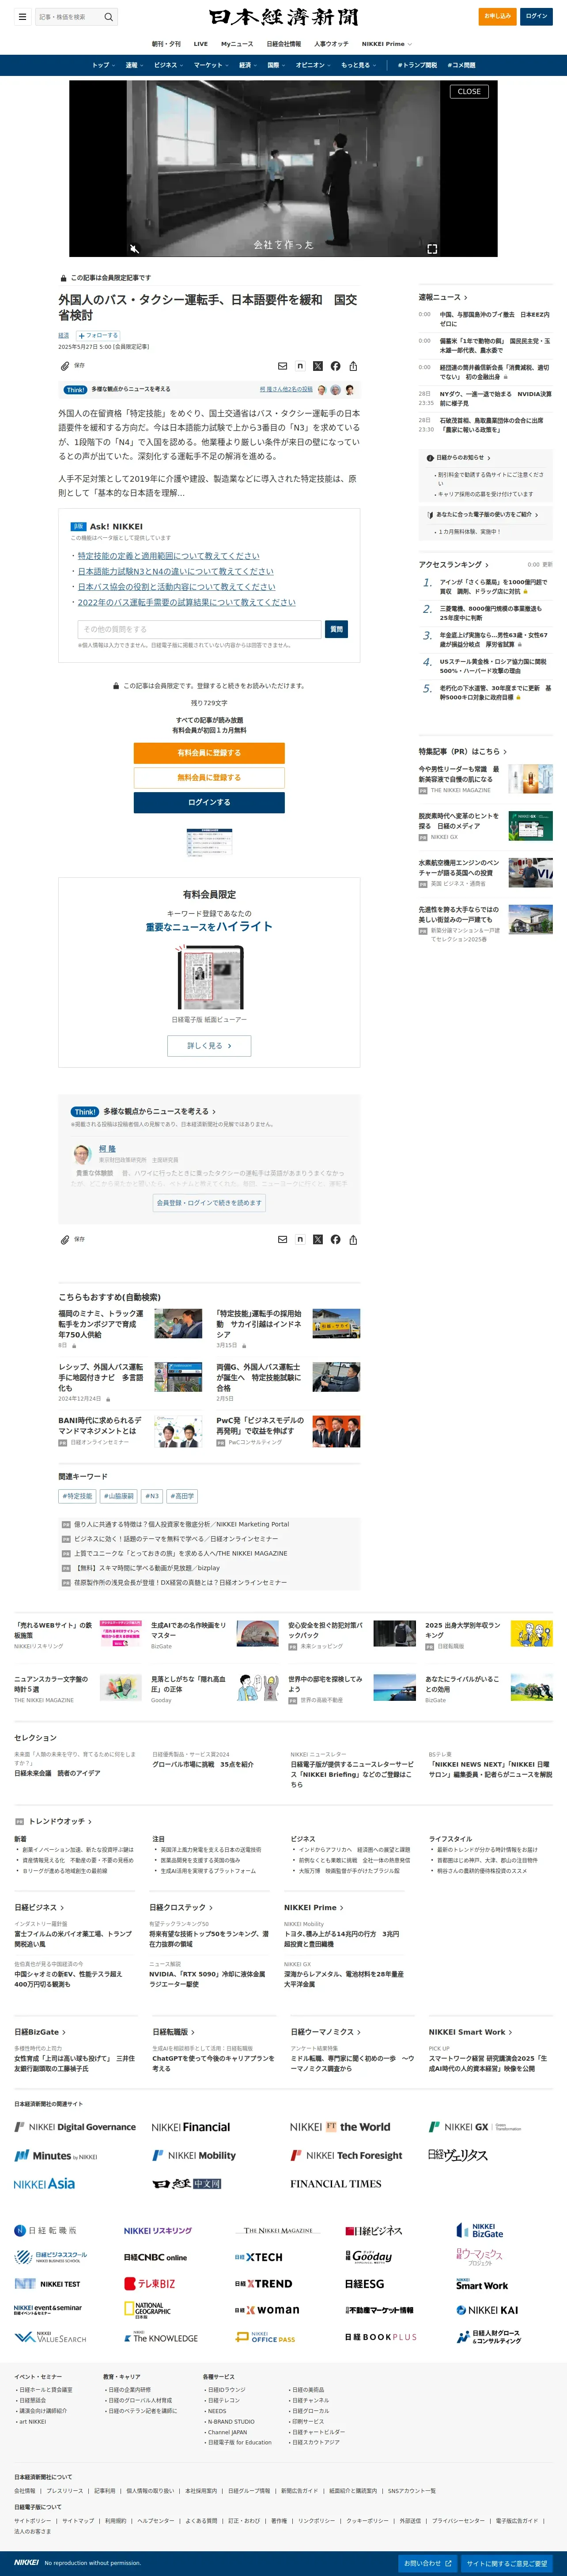Share article by email from top share row
Image resolution: width=567 pixels, height=2576 pixels.
click(x=282, y=366)
